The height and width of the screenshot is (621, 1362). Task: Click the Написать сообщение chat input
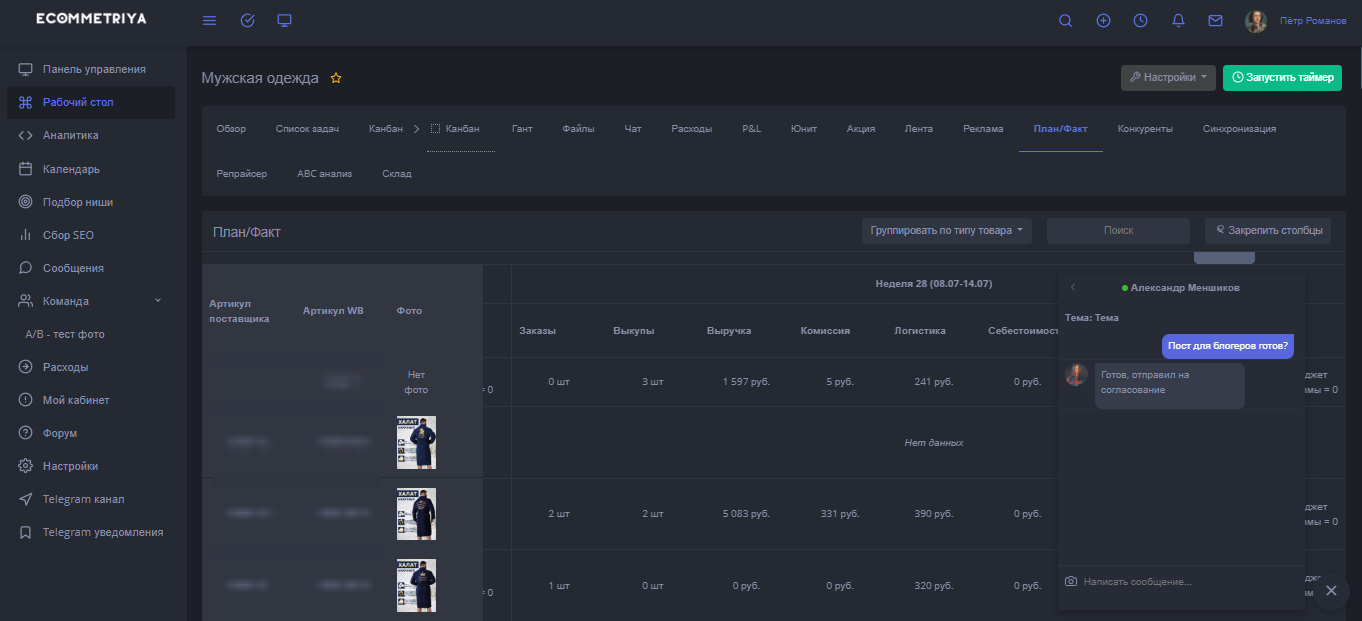1180,581
